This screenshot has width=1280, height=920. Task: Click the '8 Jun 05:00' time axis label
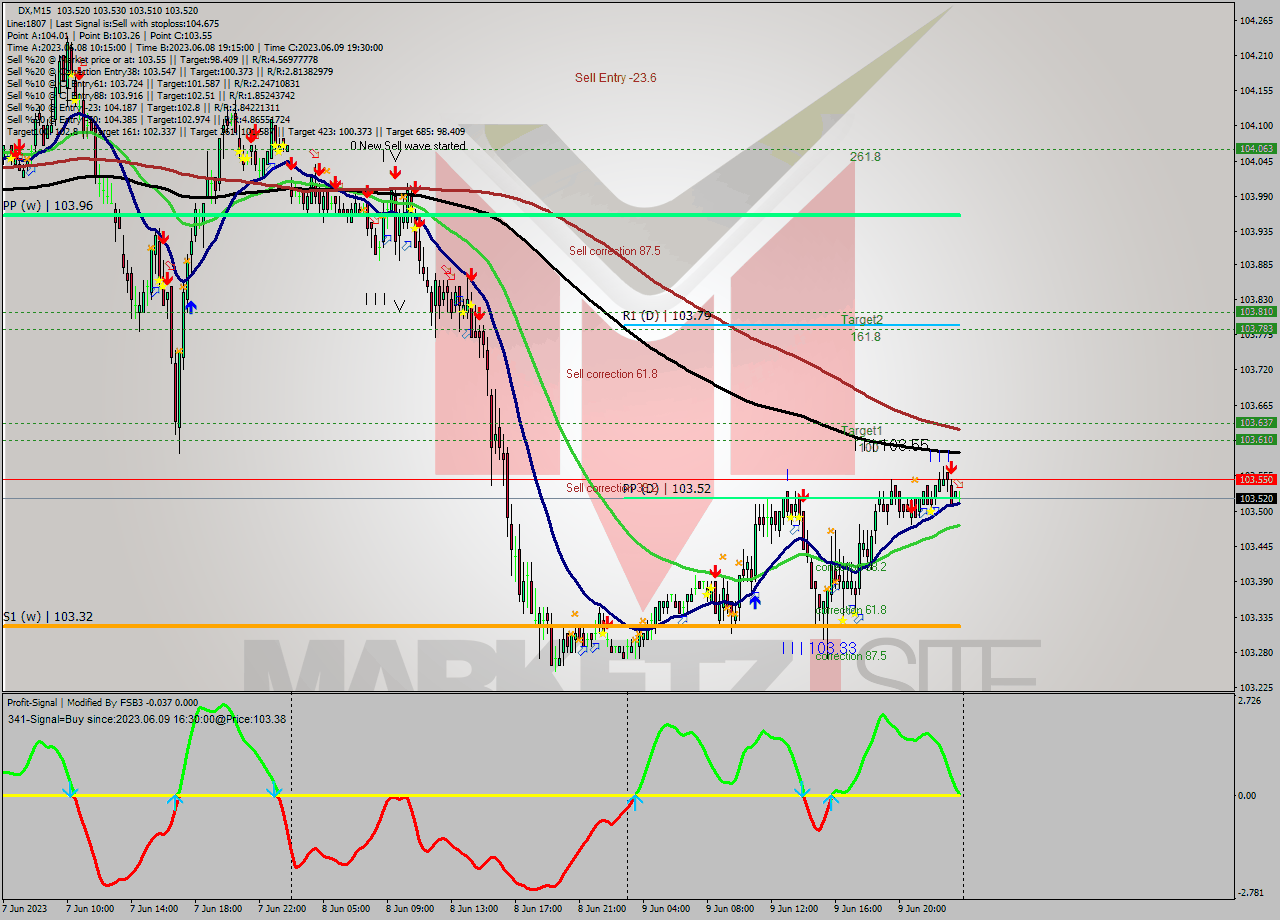[347, 909]
